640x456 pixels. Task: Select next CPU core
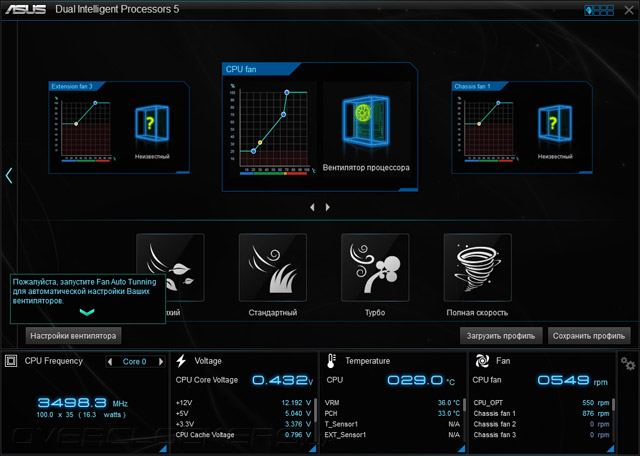click(161, 362)
